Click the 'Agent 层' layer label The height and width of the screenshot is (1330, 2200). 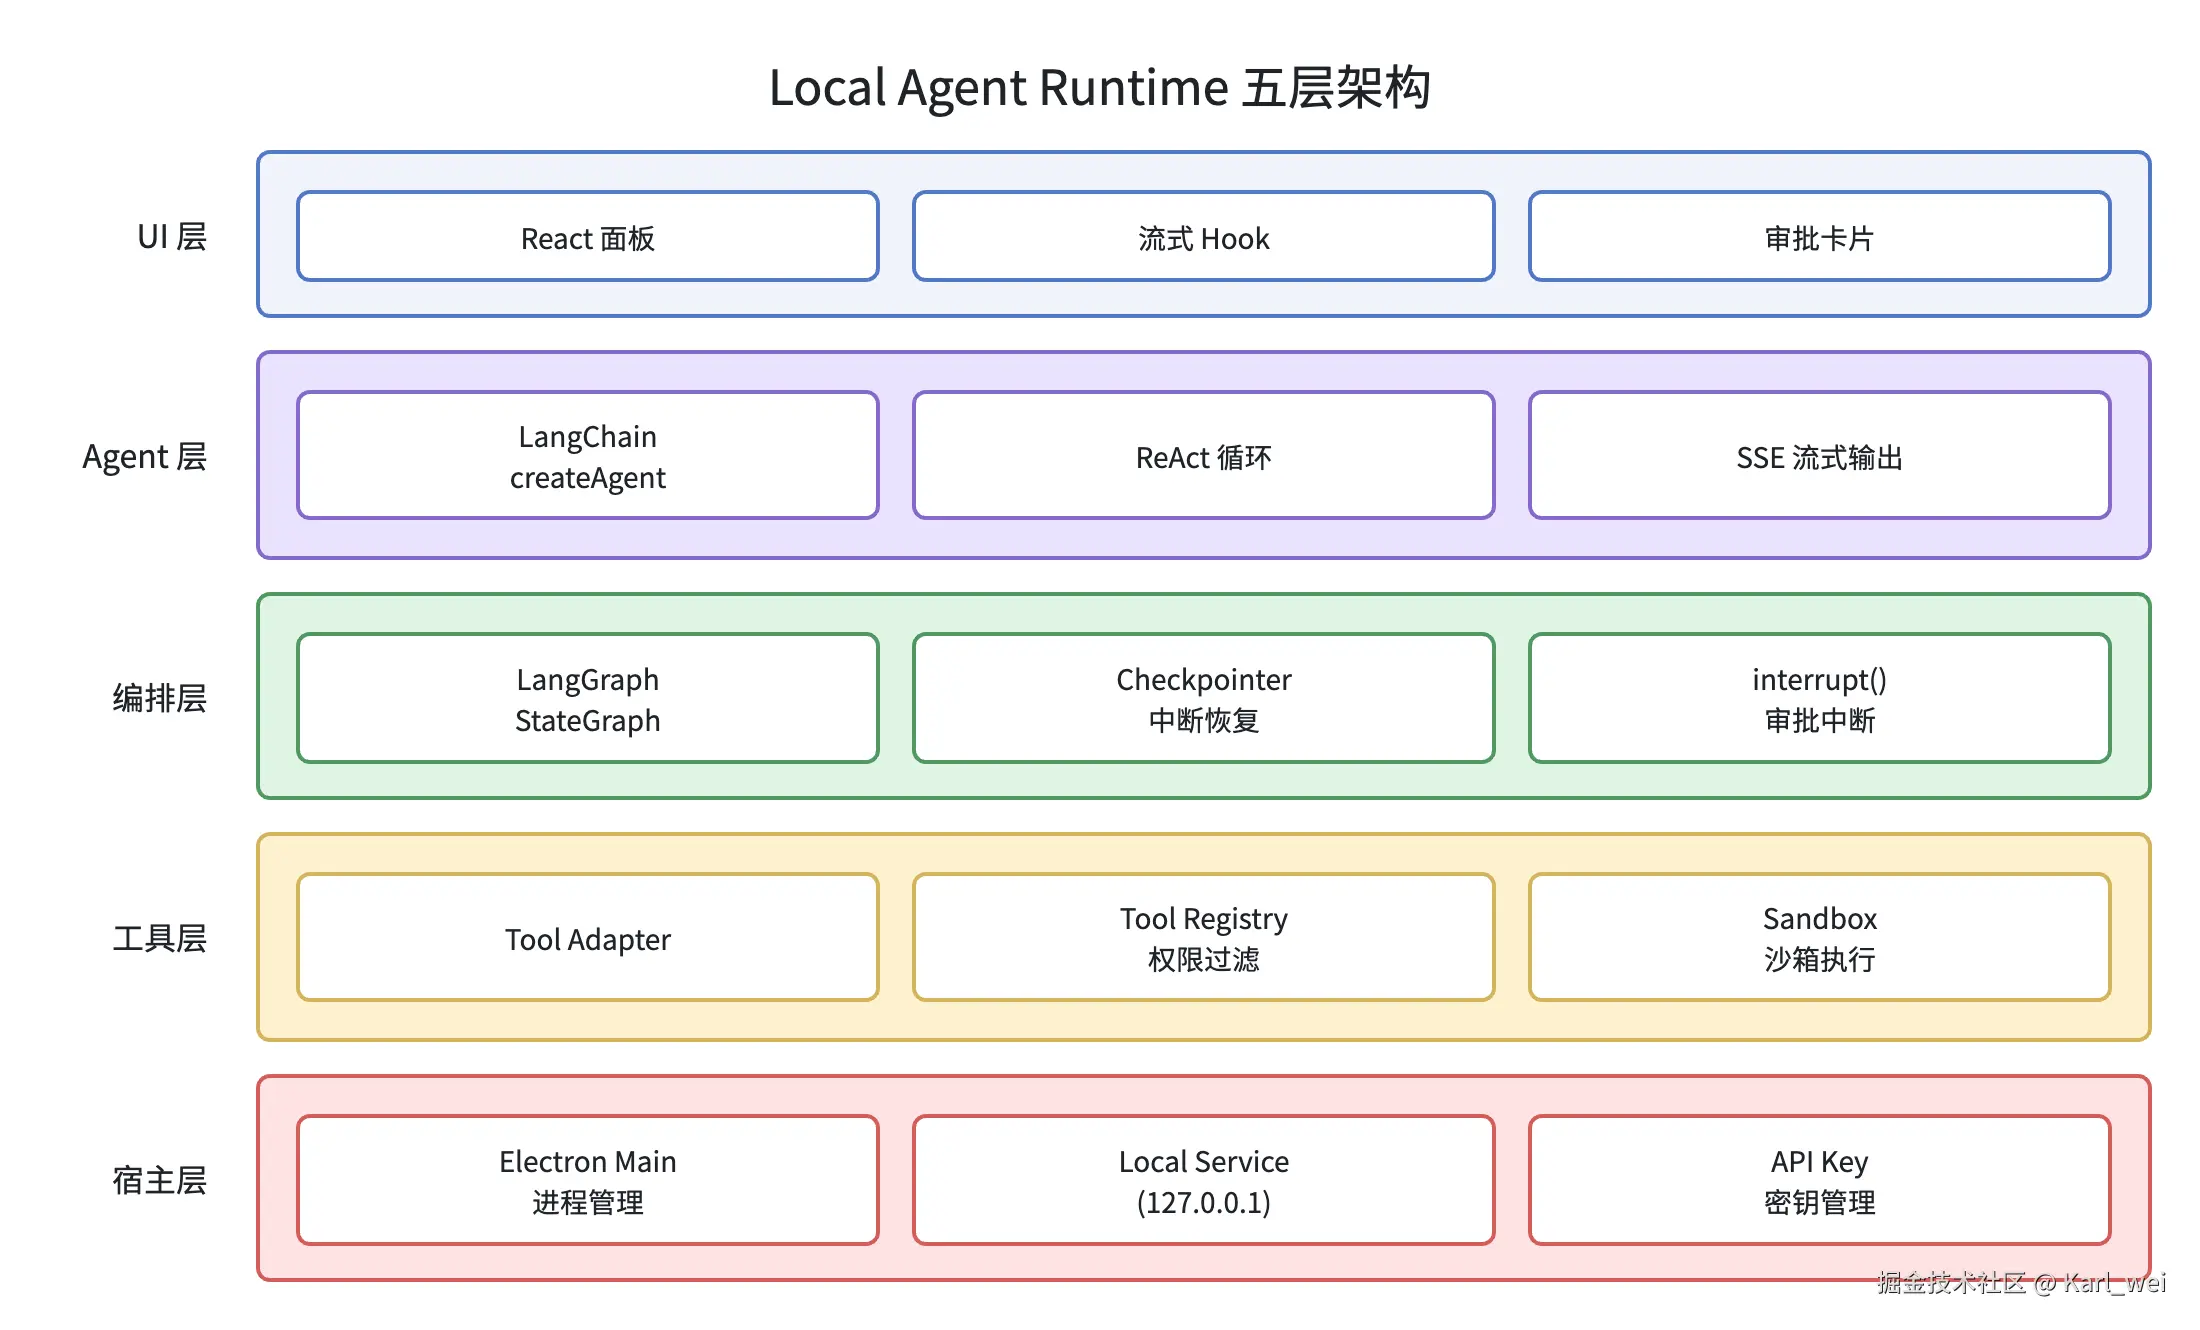point(145,457)
